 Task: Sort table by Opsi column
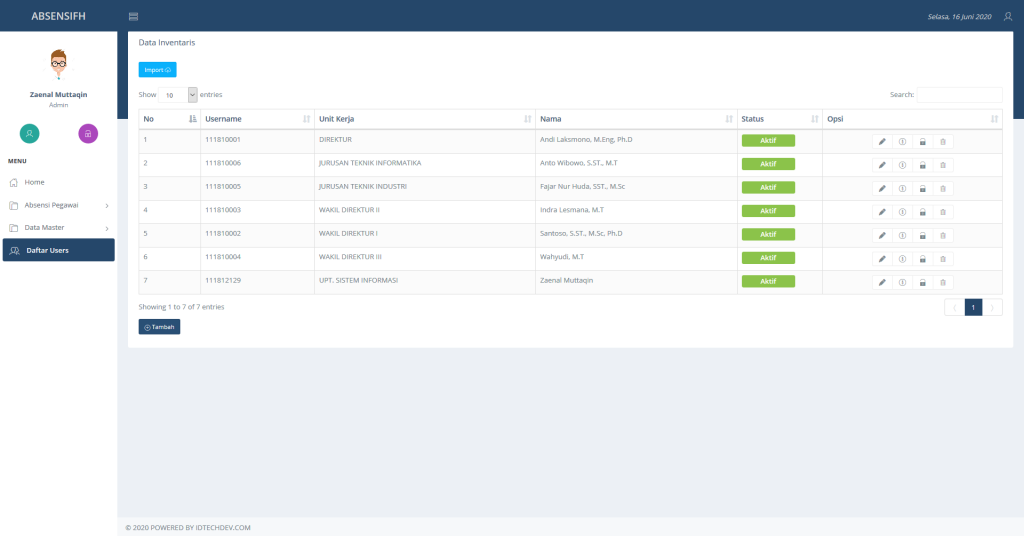[x=912, y=119]
